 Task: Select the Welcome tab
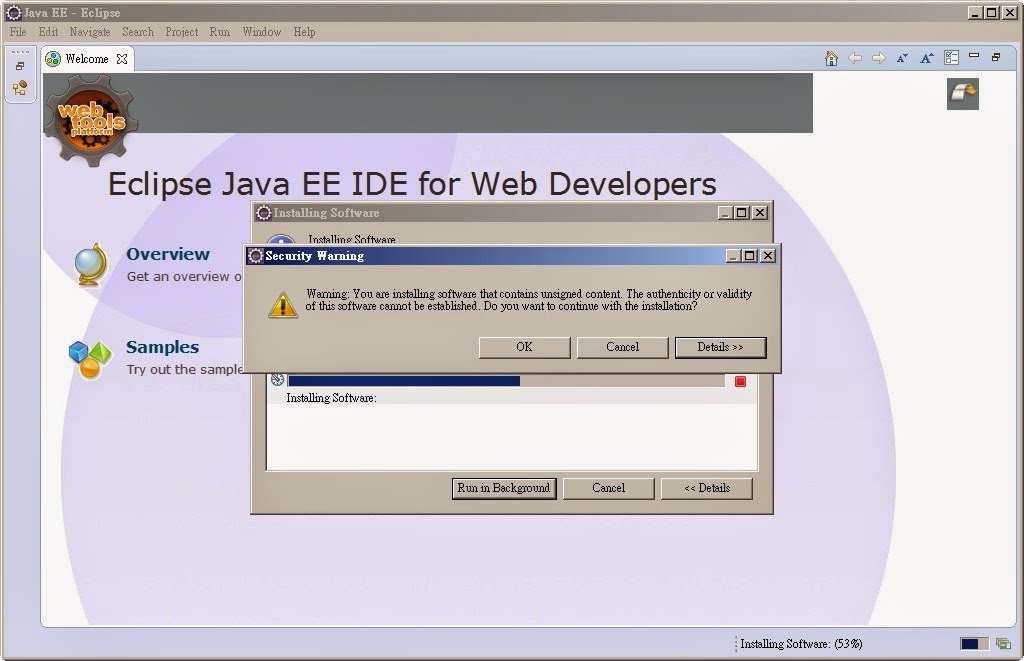tap(87, 59)
